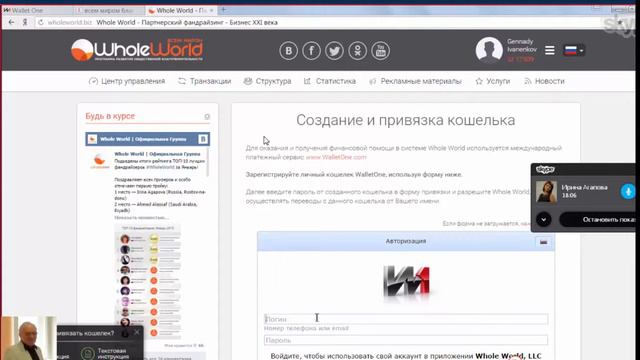Open VK icon in Official Group widget header
The image size is (640, 360).
coord(203,139)
